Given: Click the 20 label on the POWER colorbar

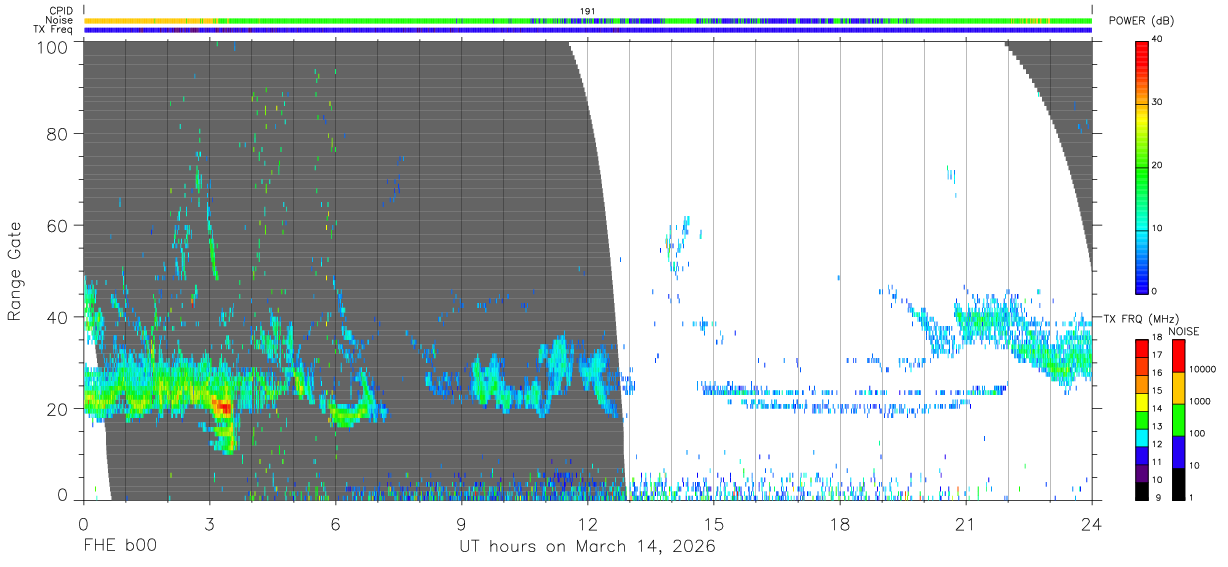Looking at the screenshot, I should [1157, 165].
